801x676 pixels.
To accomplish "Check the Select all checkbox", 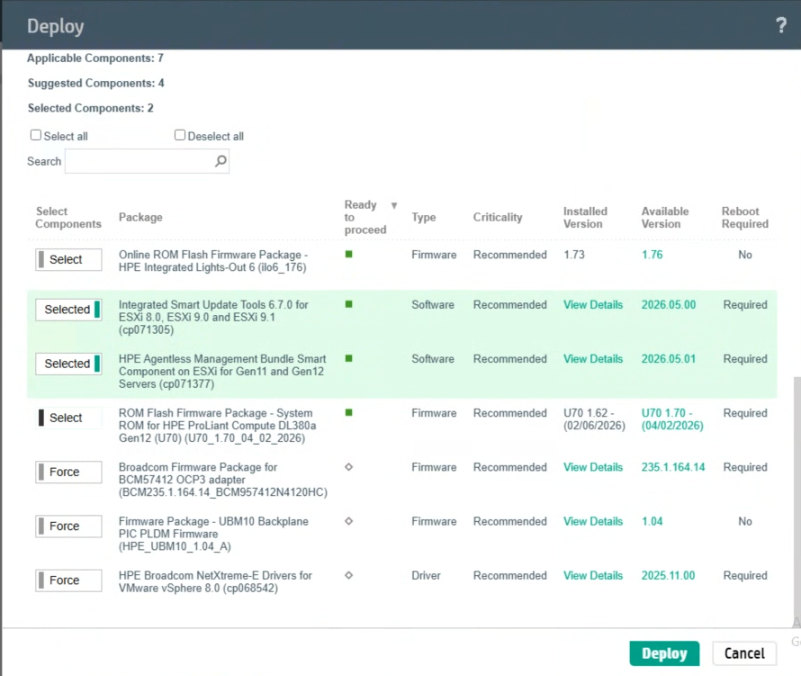I will 36,135.
